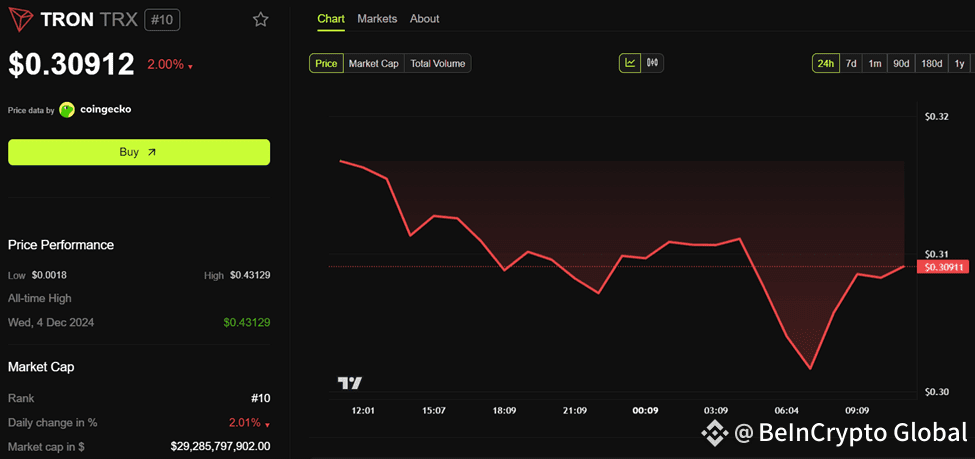Switch to line chart view icon
975x459 pixels.
point(630,63)
